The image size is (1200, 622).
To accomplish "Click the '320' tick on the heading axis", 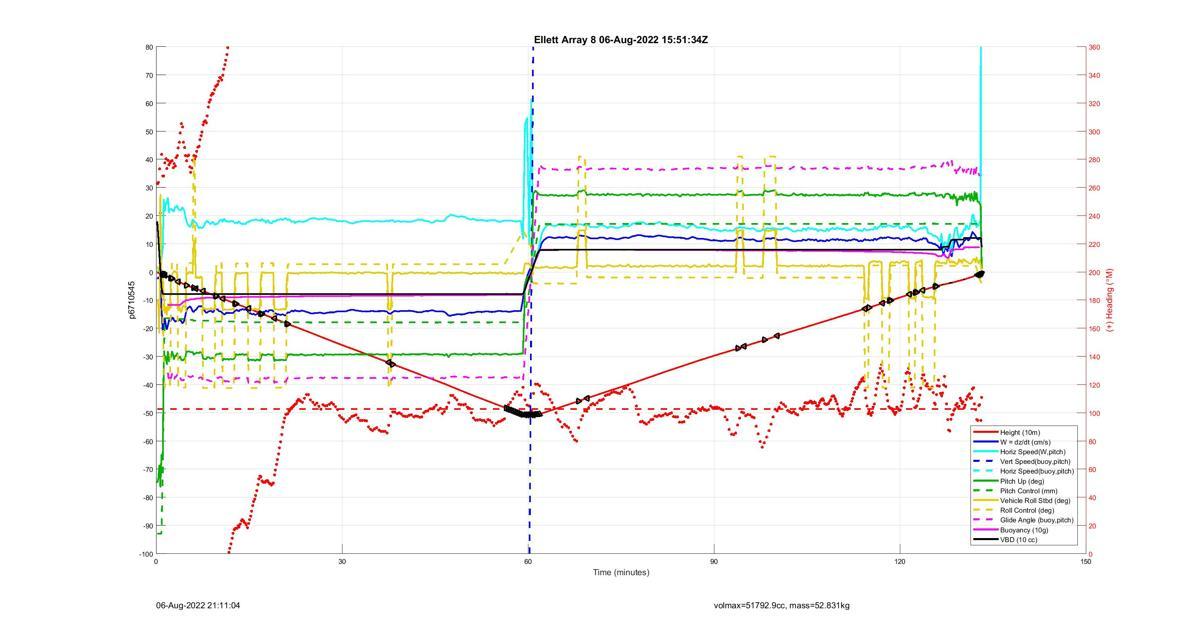I will (1095, 103).
